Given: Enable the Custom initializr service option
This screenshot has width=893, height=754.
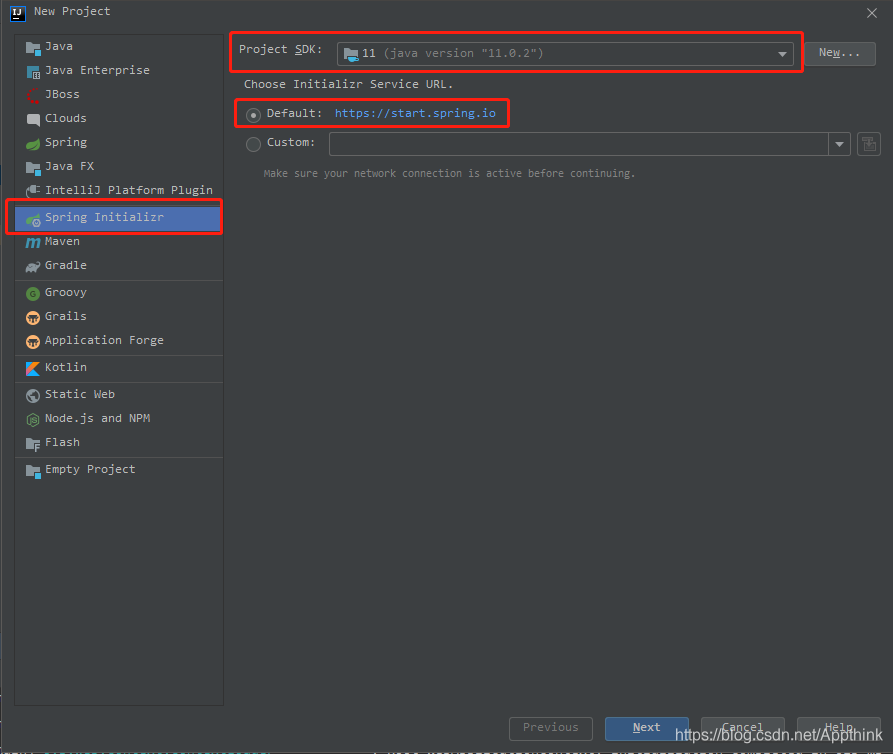Looking at the screenshot, I should (x=253, y=144).
